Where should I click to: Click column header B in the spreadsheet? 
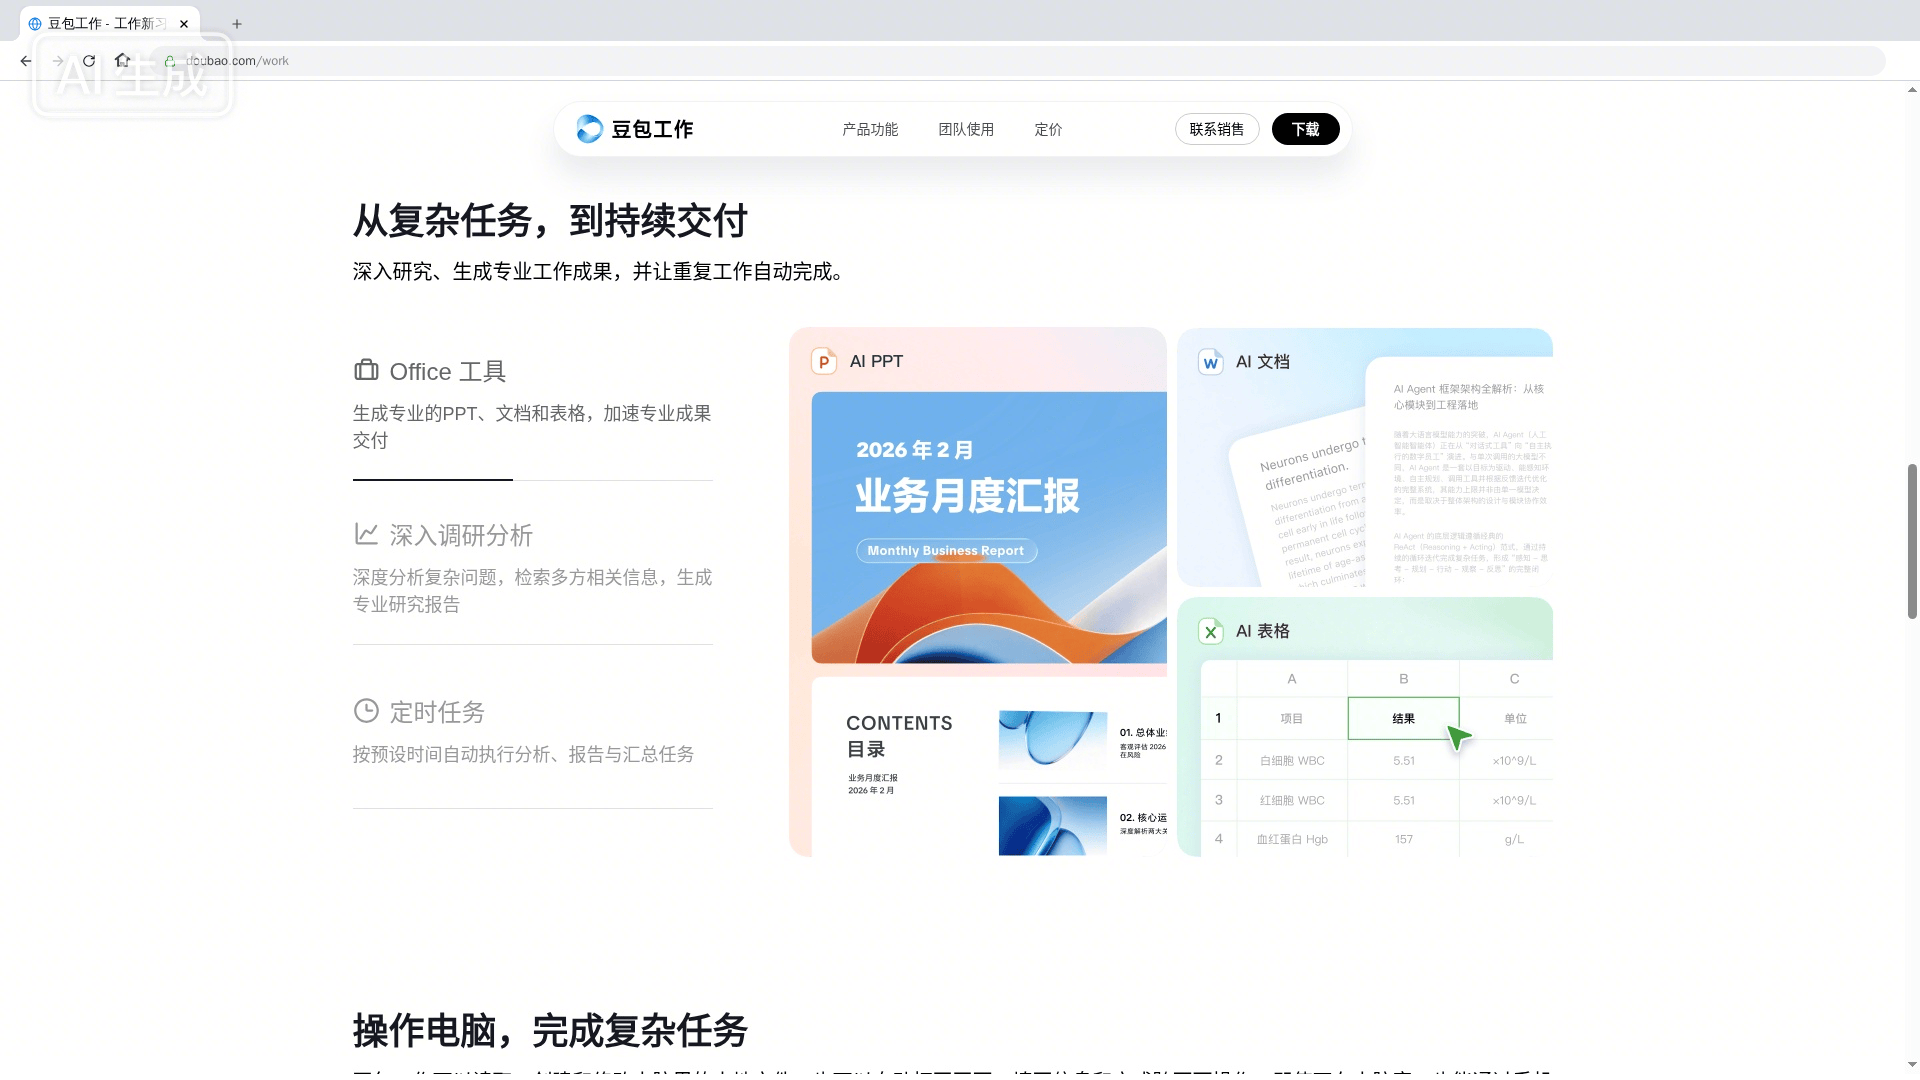[x=1403, y=679]
